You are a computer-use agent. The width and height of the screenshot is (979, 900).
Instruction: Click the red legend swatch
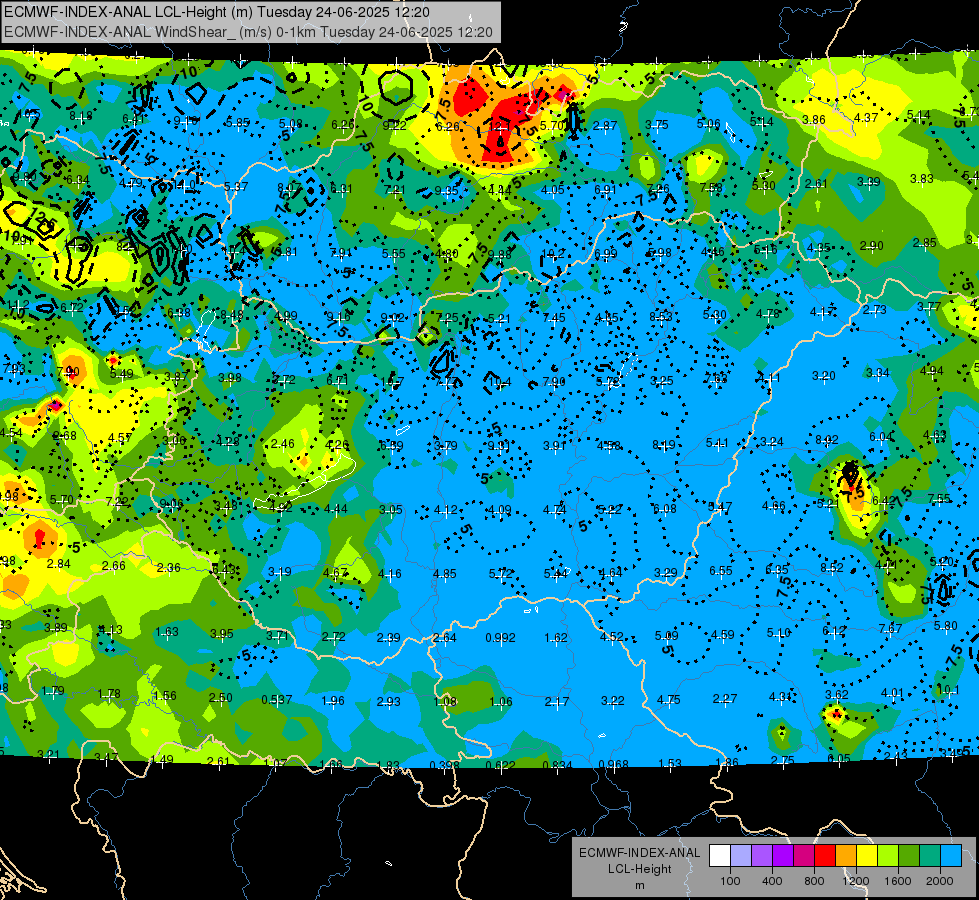point(825,856)
